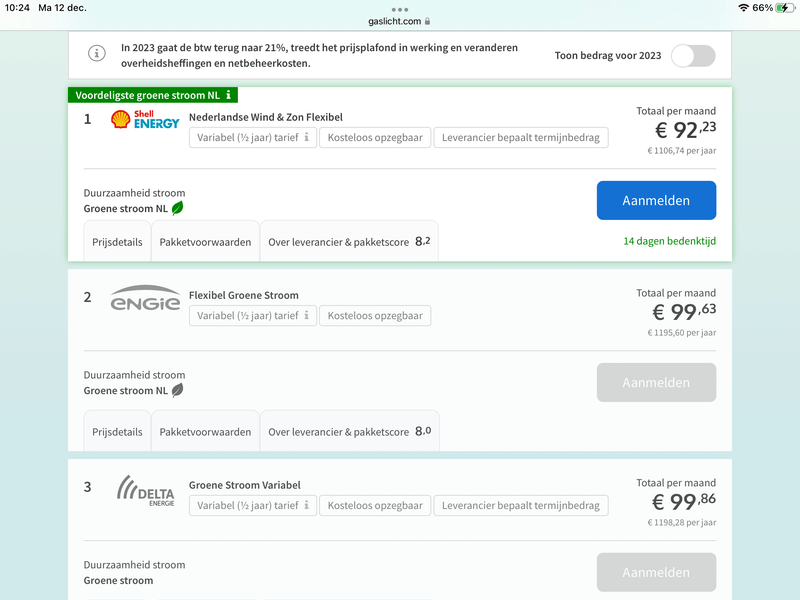This screenshot has height=600, width=800.
Task: Click info icon in ENGIE's Variabel tarief tag
Action: pyautogui.click(x=306, y=316)
